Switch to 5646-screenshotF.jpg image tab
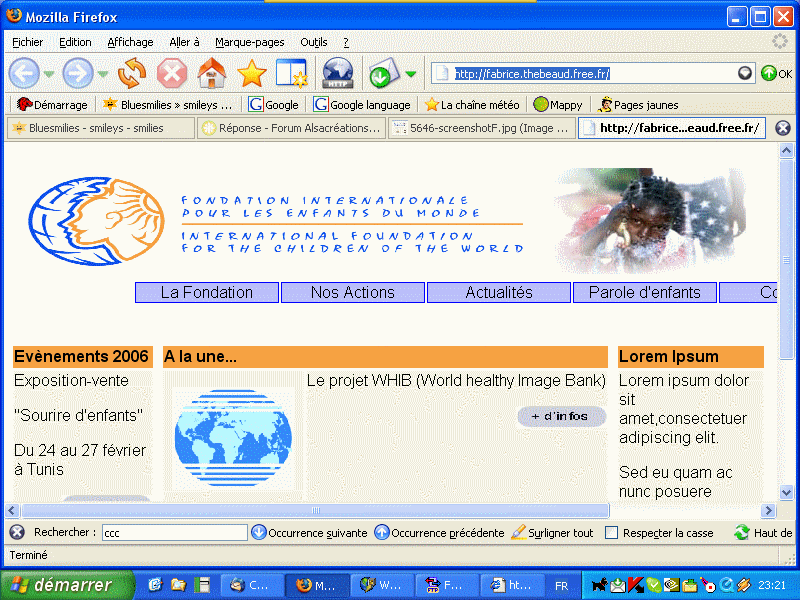800x600 pixels. point(482,128)
